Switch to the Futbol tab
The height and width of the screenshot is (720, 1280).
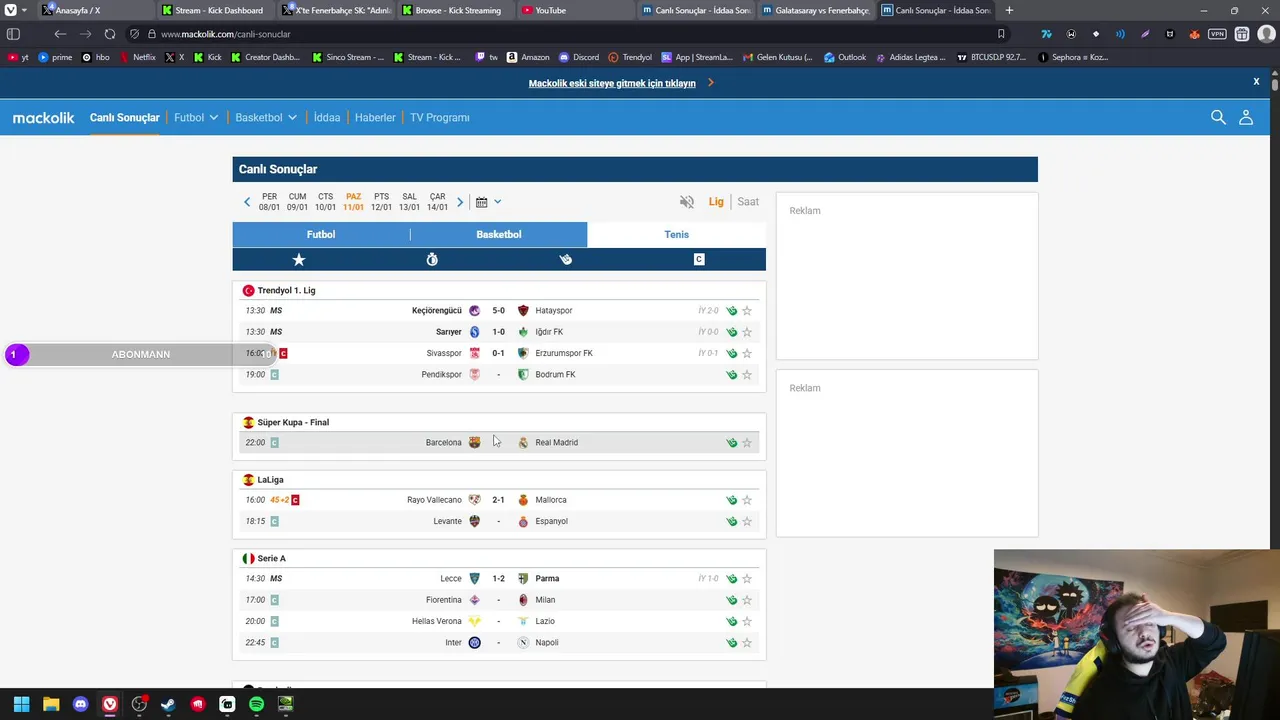tap(321, 234)
